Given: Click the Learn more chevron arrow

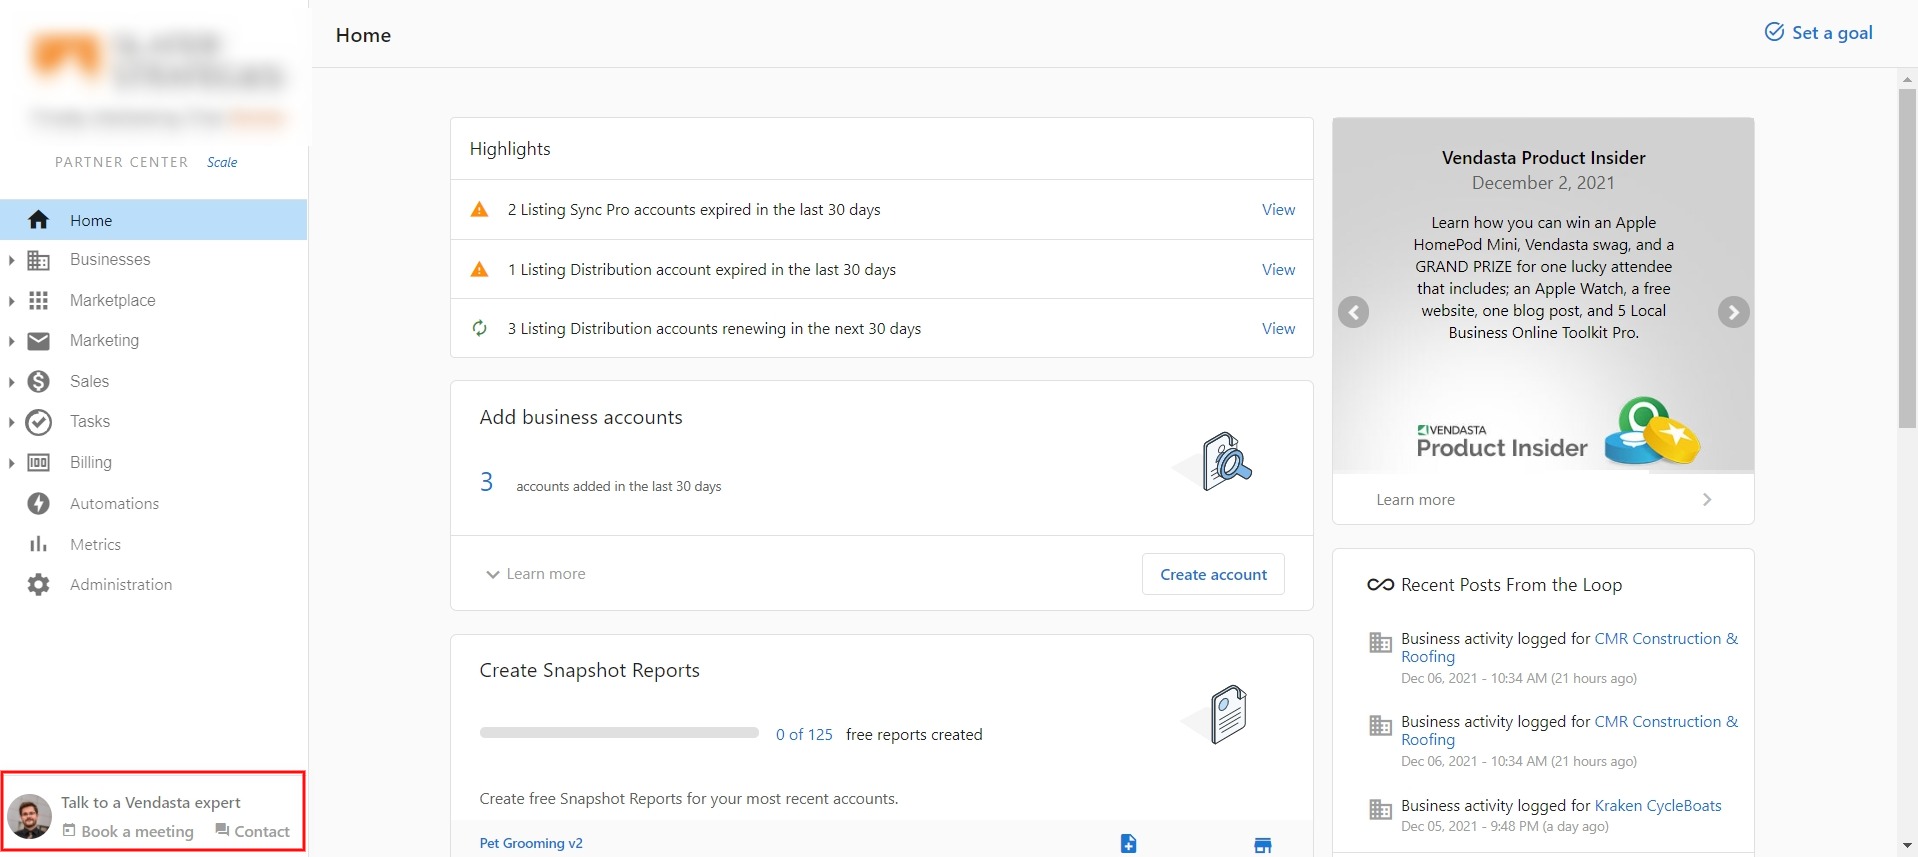Looking at the screenshot, I should coord(1707,500).
